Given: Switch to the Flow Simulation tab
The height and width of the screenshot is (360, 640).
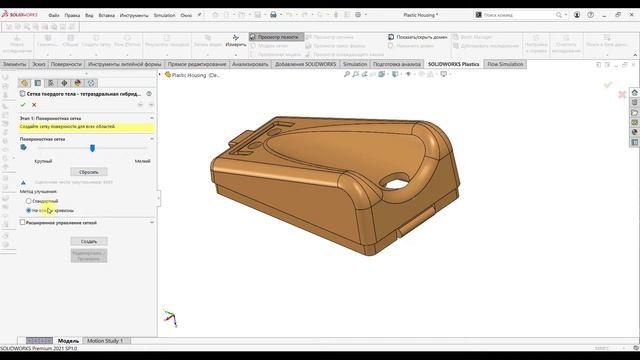Looking at the screenshot, I should tap(505, 64).
